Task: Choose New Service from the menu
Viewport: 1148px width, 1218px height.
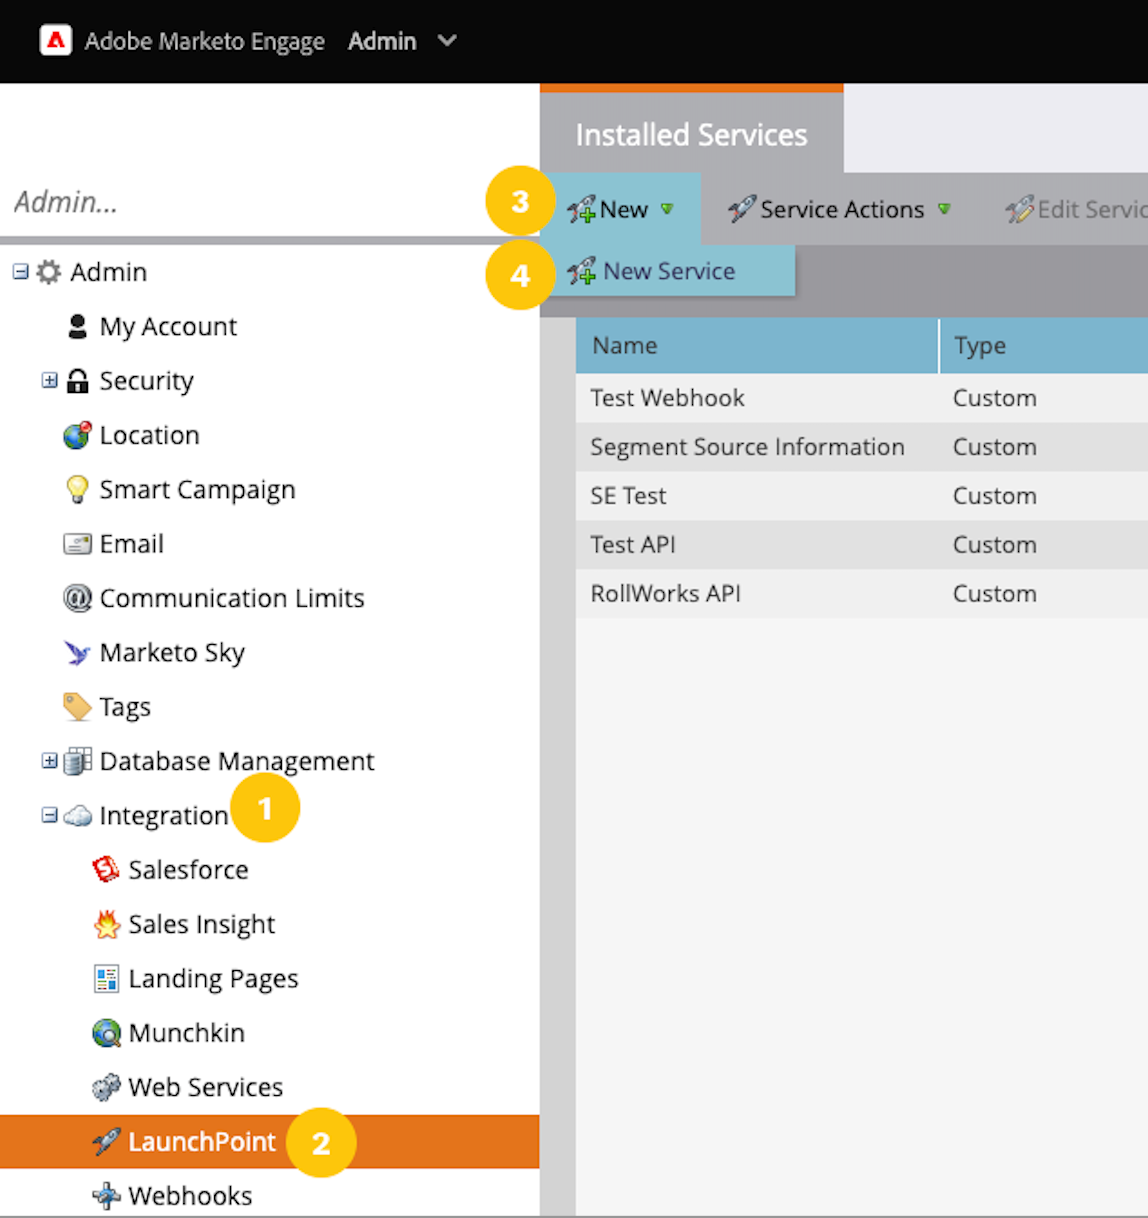Action: [668, 271]
